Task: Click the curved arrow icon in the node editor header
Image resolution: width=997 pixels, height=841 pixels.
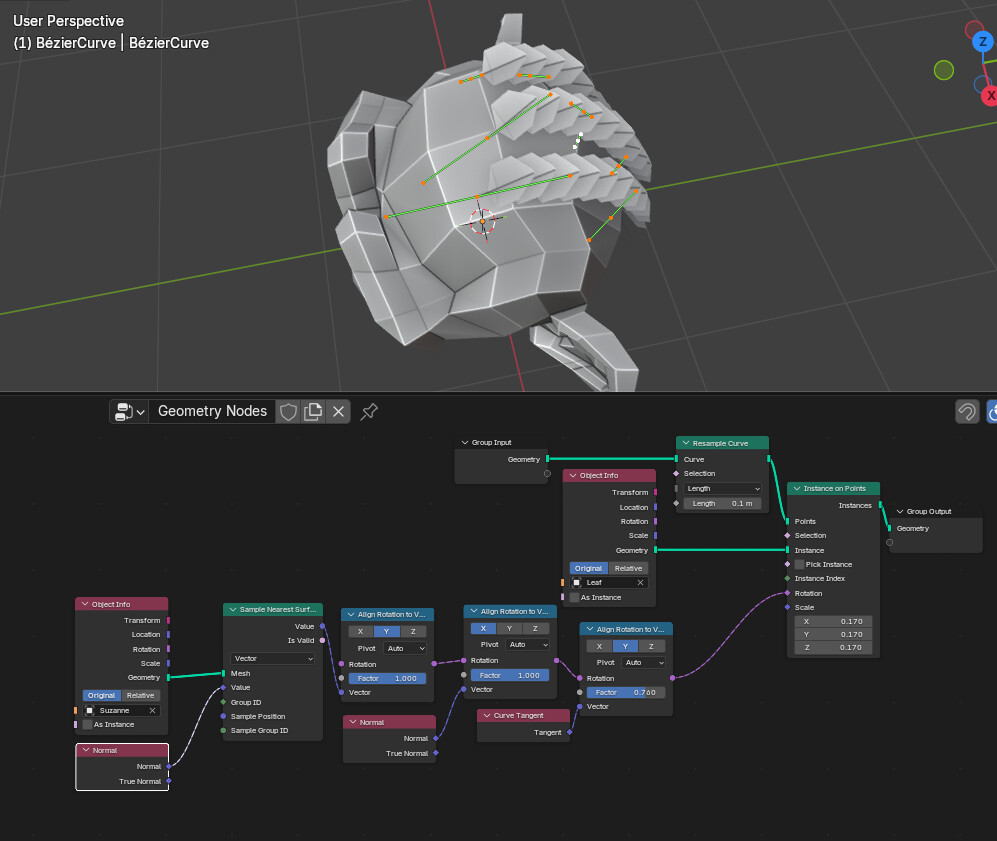Action: tap(967, 412)
